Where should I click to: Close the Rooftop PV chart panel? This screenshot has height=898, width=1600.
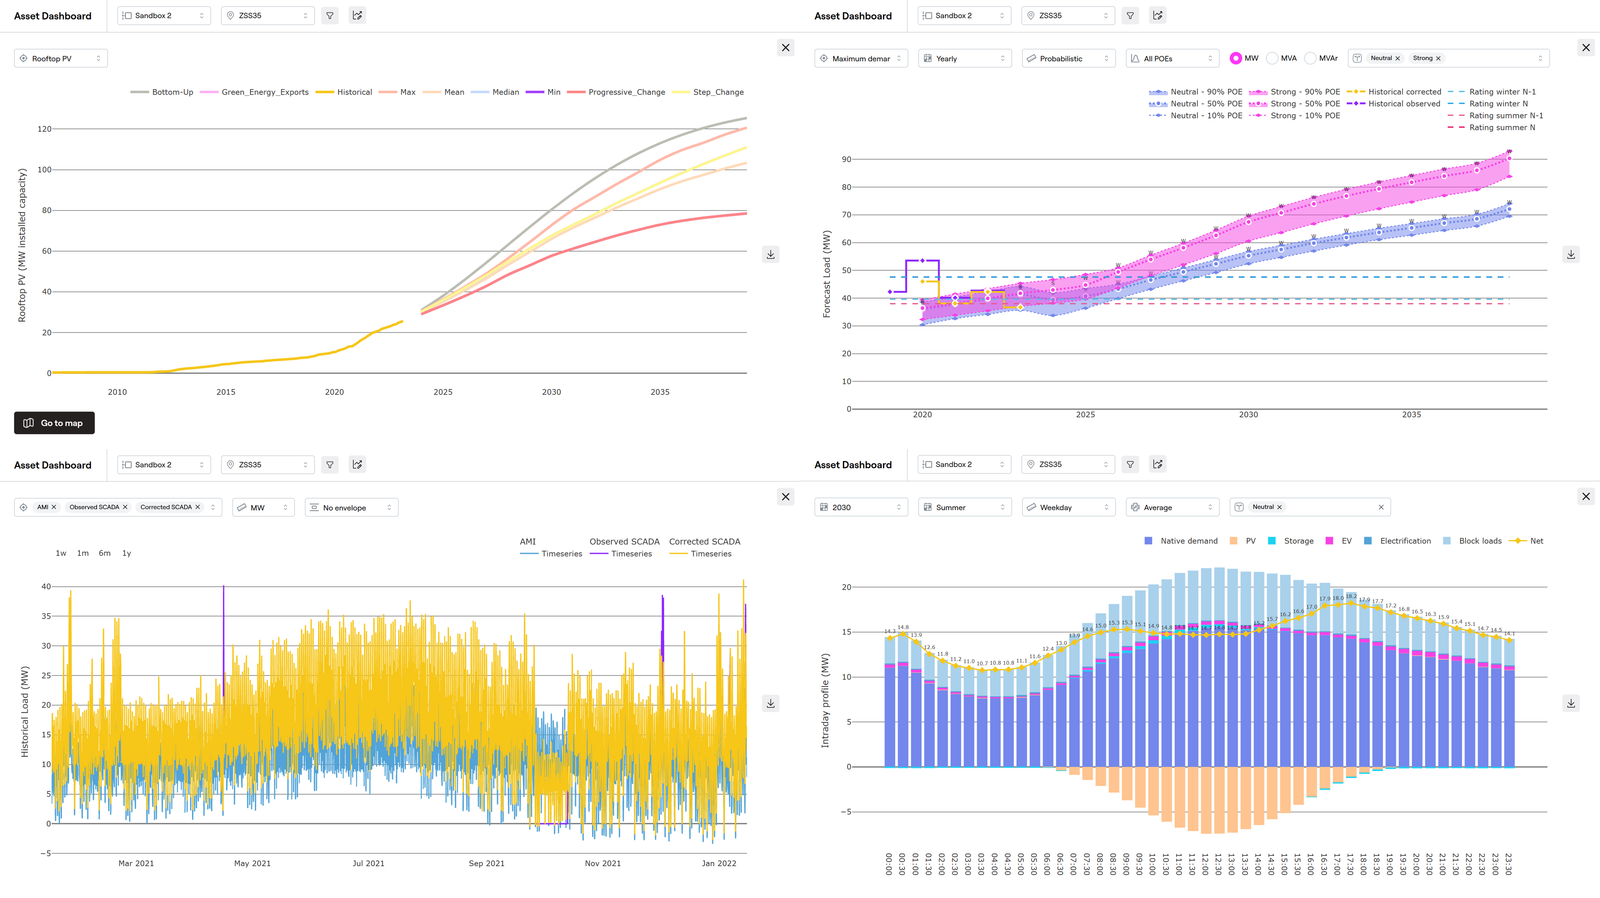click(x=786, y=48)
